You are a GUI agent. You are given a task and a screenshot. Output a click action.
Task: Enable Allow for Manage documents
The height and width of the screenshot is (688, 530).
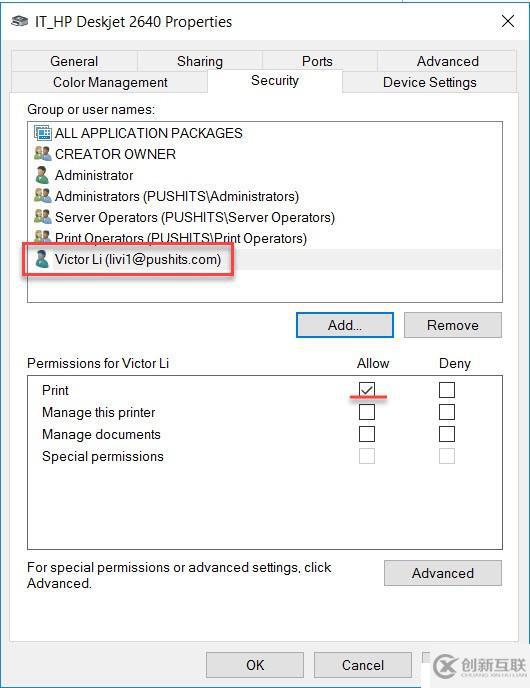[x=367, y=434]
